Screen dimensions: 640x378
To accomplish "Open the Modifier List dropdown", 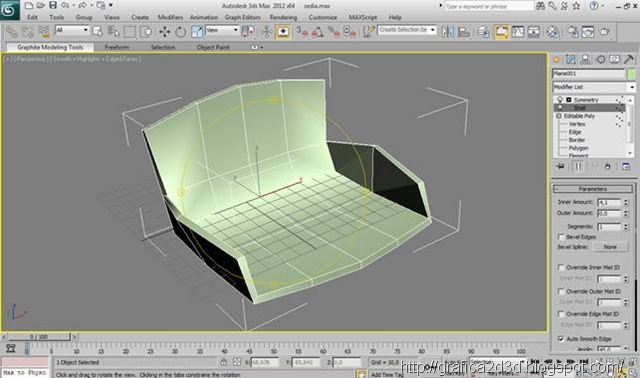I will coord(594,87).
